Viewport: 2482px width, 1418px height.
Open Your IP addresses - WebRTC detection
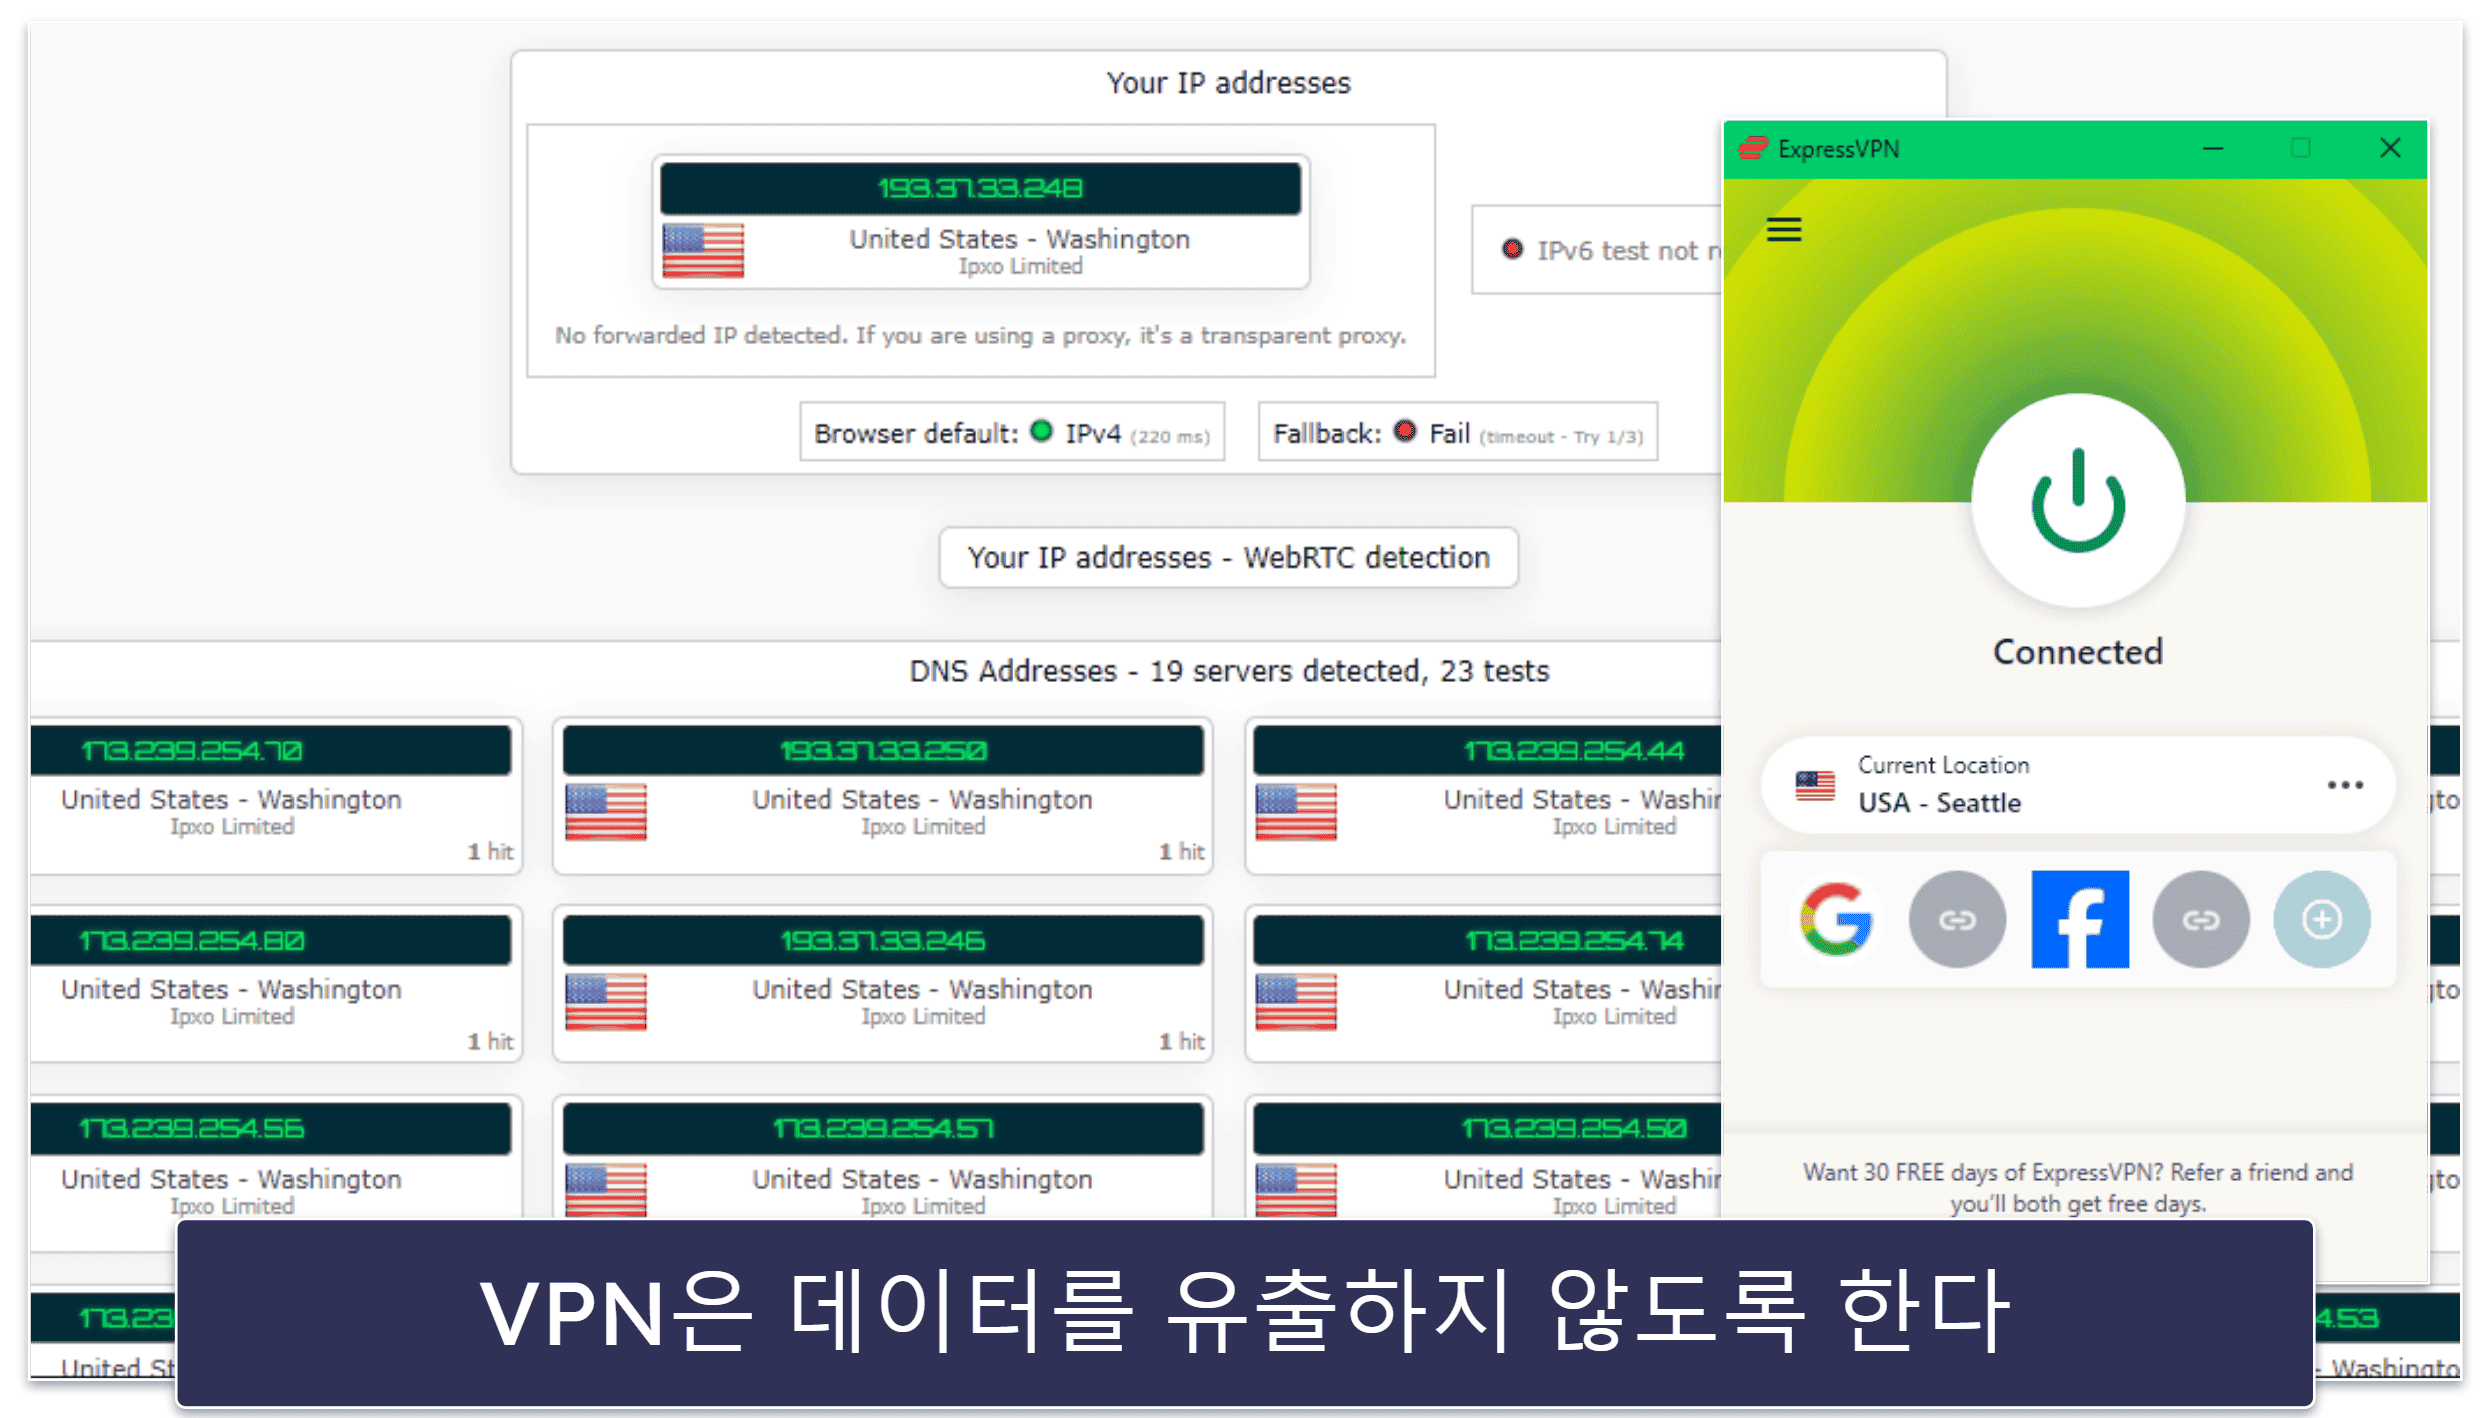tap(1228, 557)
